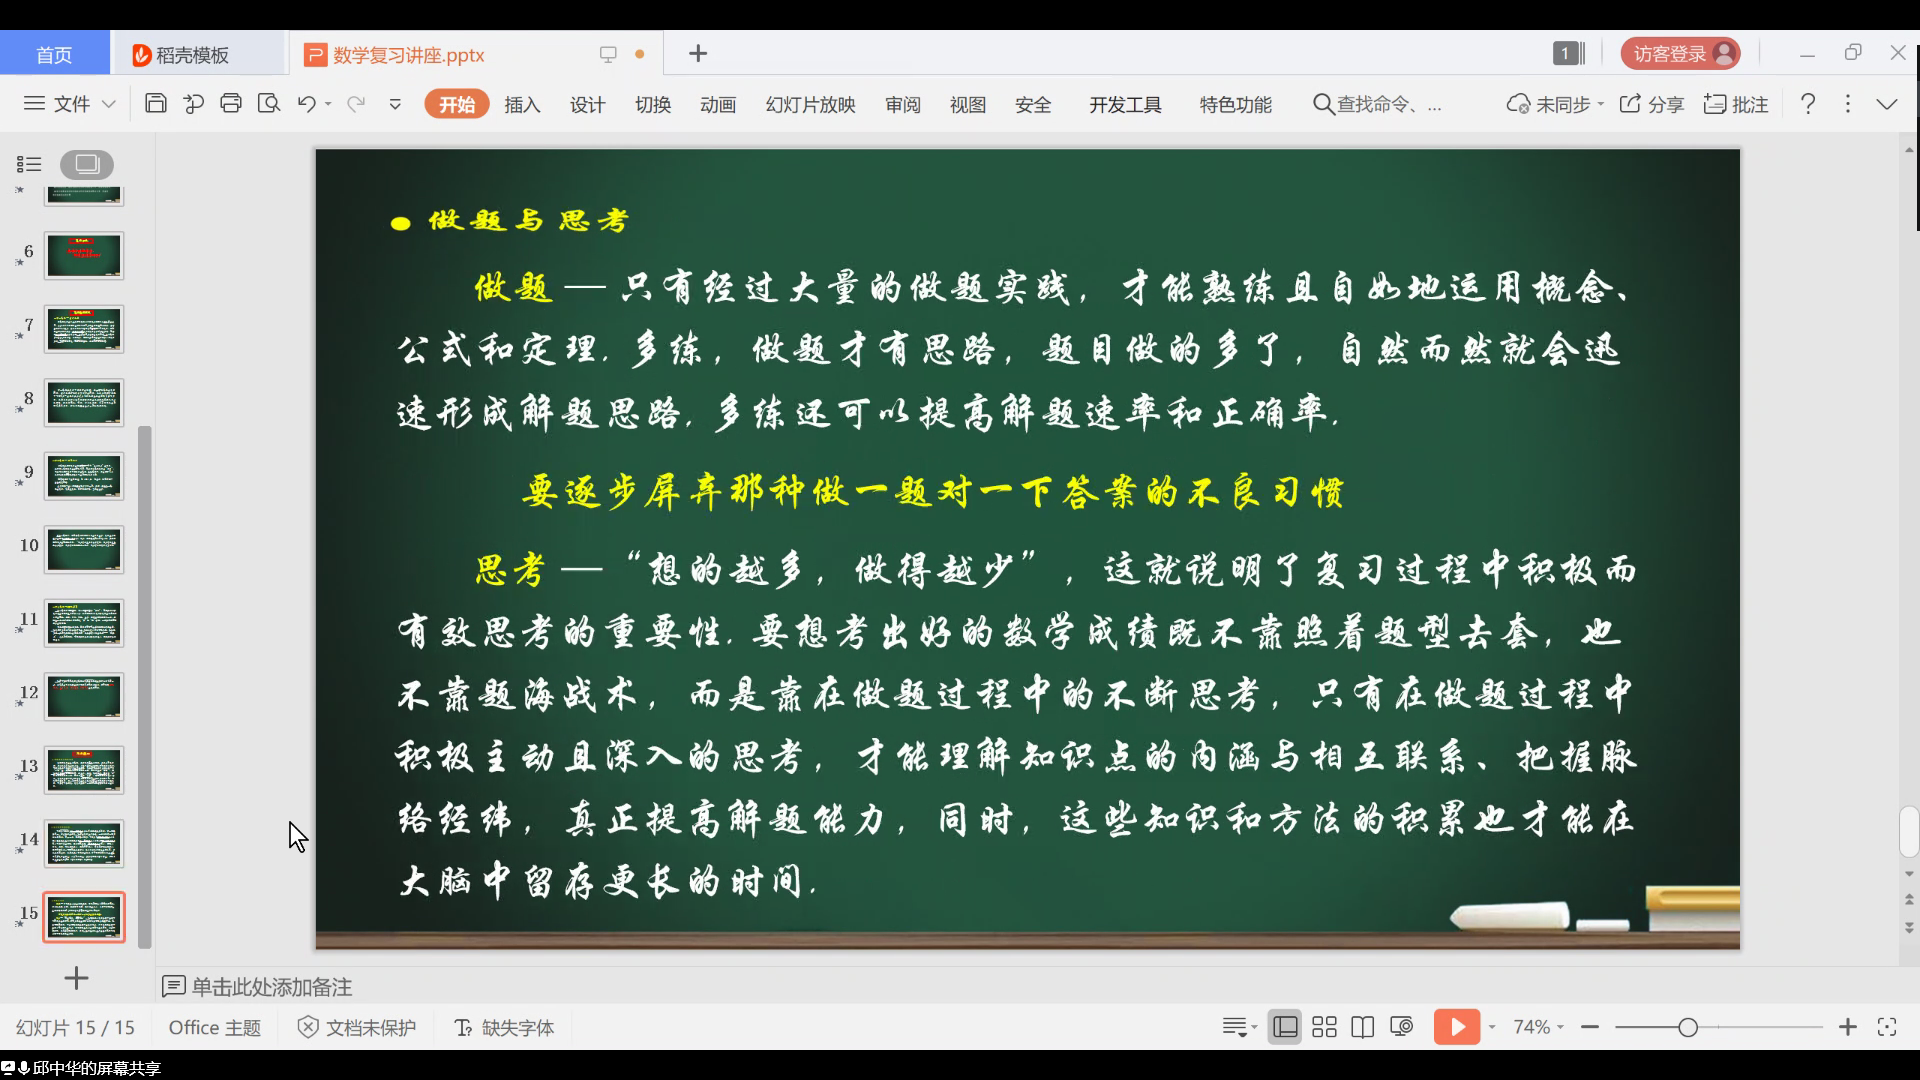Click fit slide to window icon

click(x=1887, y=1027)
